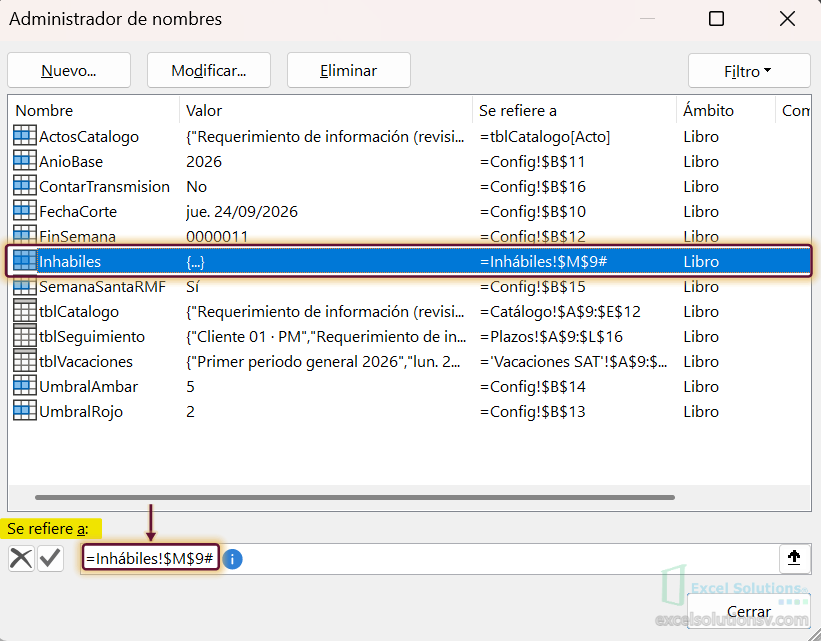Click the reference '=Config!$B$13'
This screenshot has width=821, height=641.
532,412
